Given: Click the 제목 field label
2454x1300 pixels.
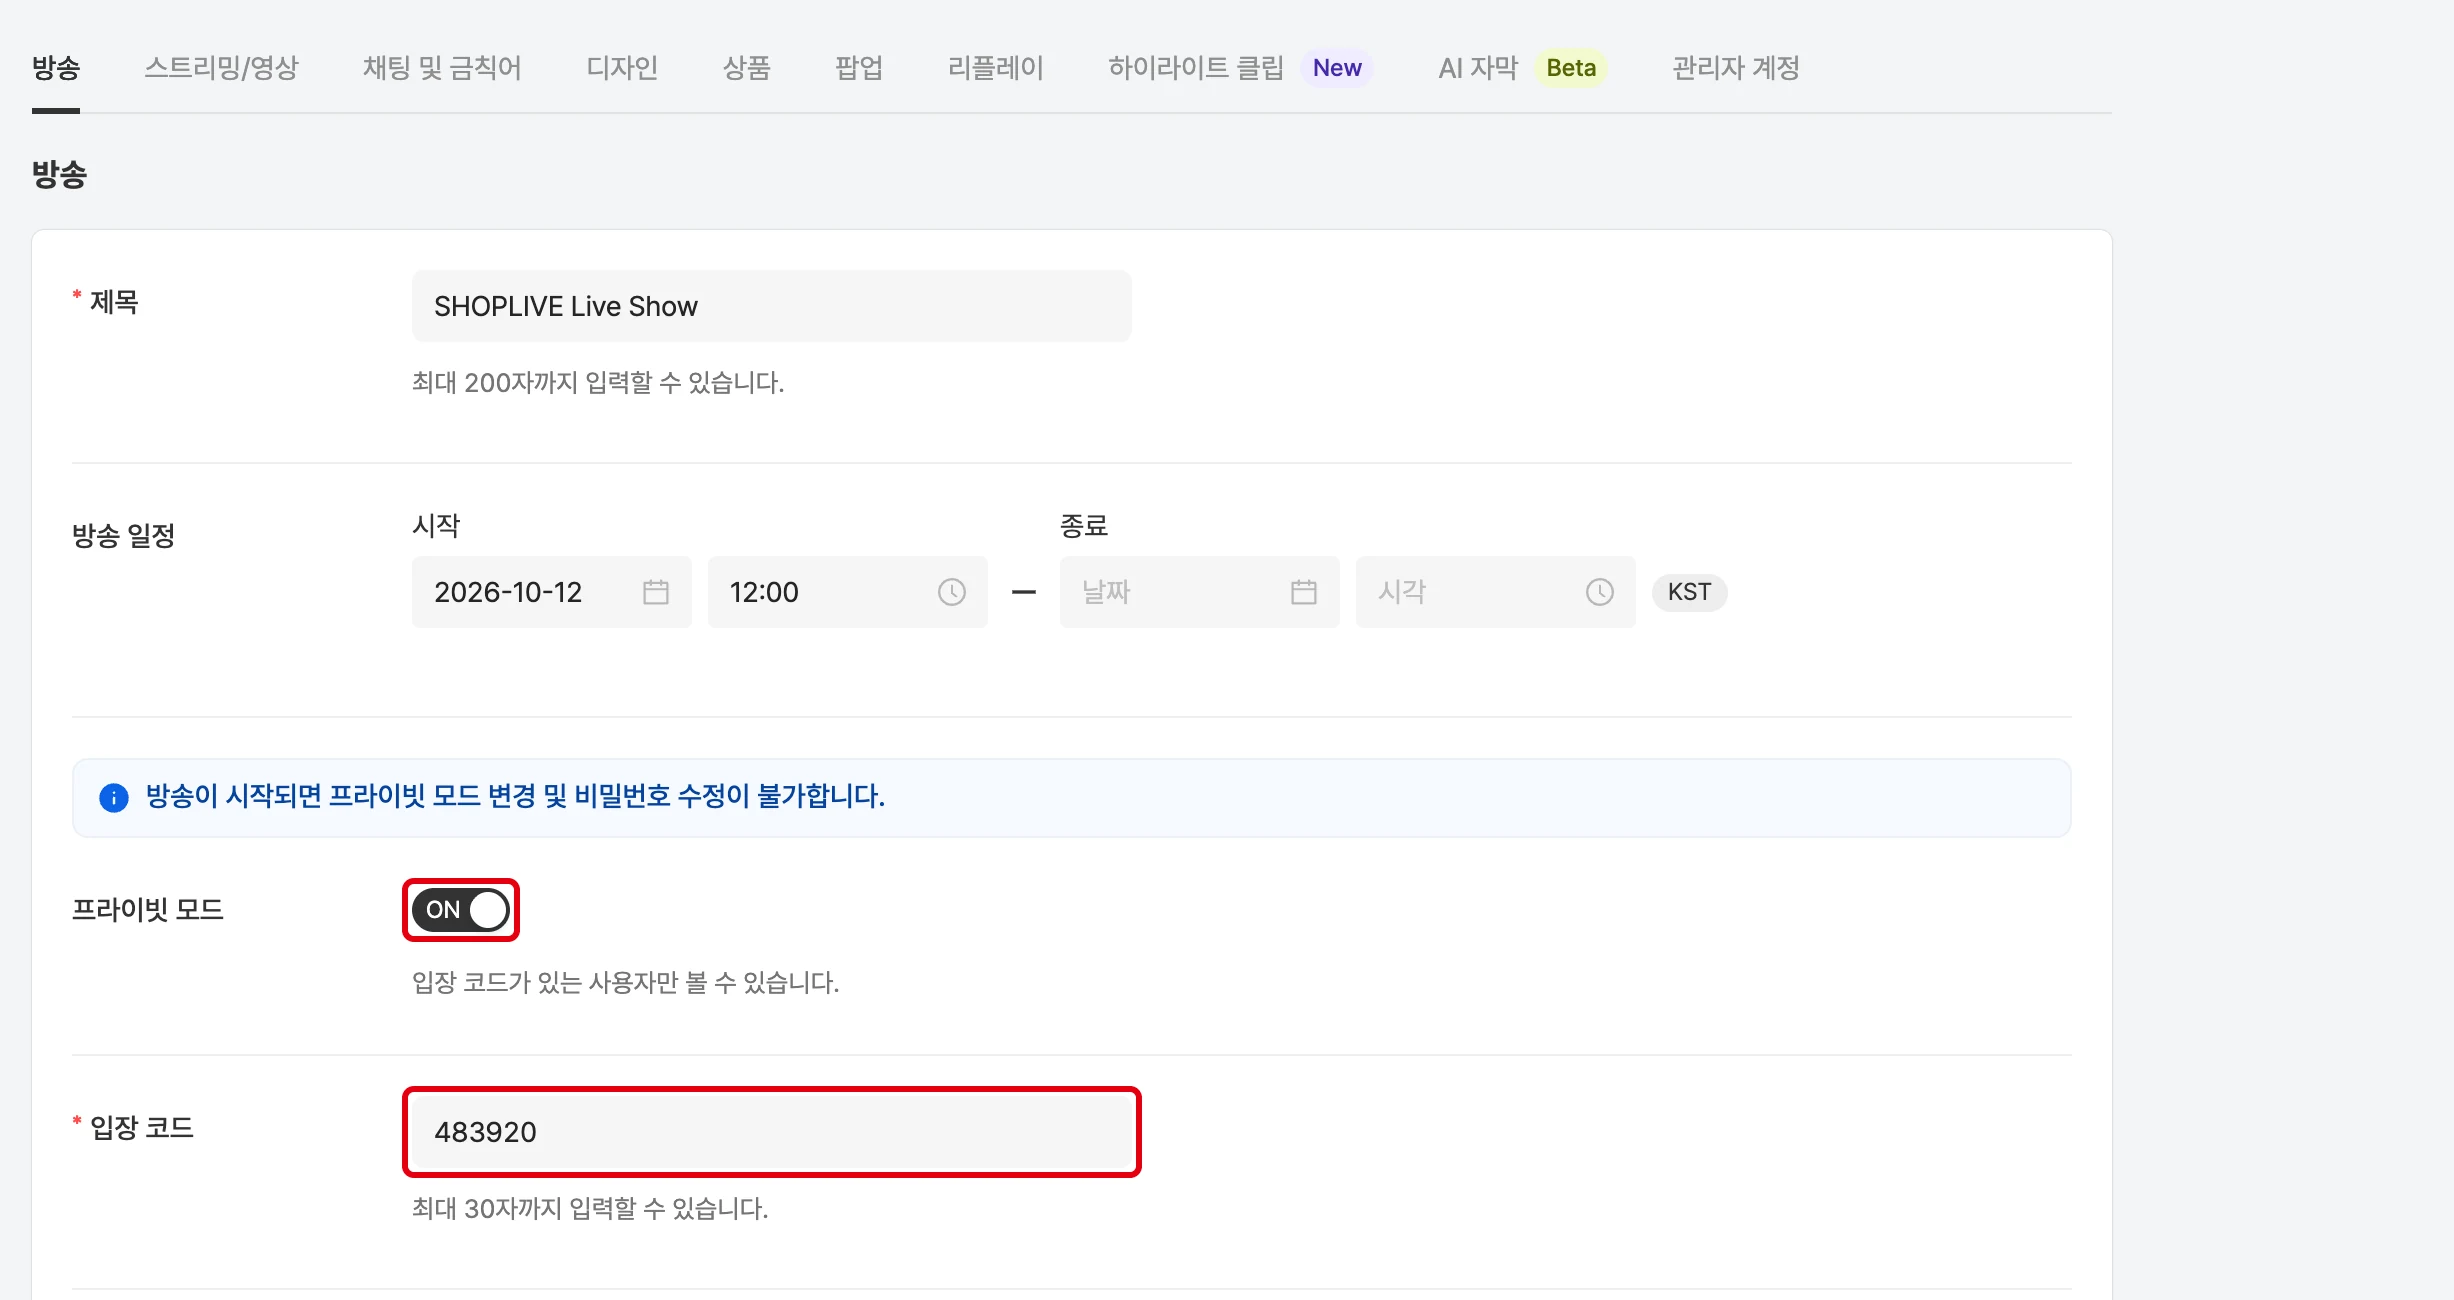Looking at the screenshot, I should (114, 302).
